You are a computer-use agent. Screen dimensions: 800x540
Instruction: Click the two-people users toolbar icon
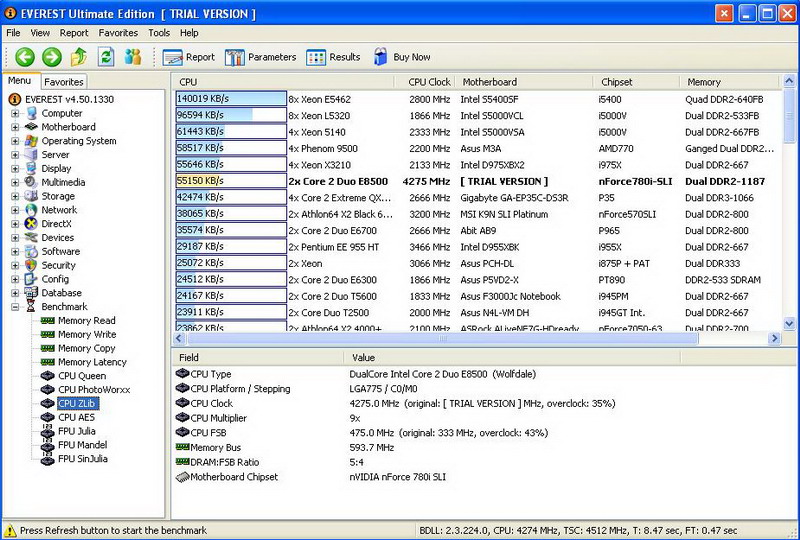pyautogui.click(x=133, y=57)
